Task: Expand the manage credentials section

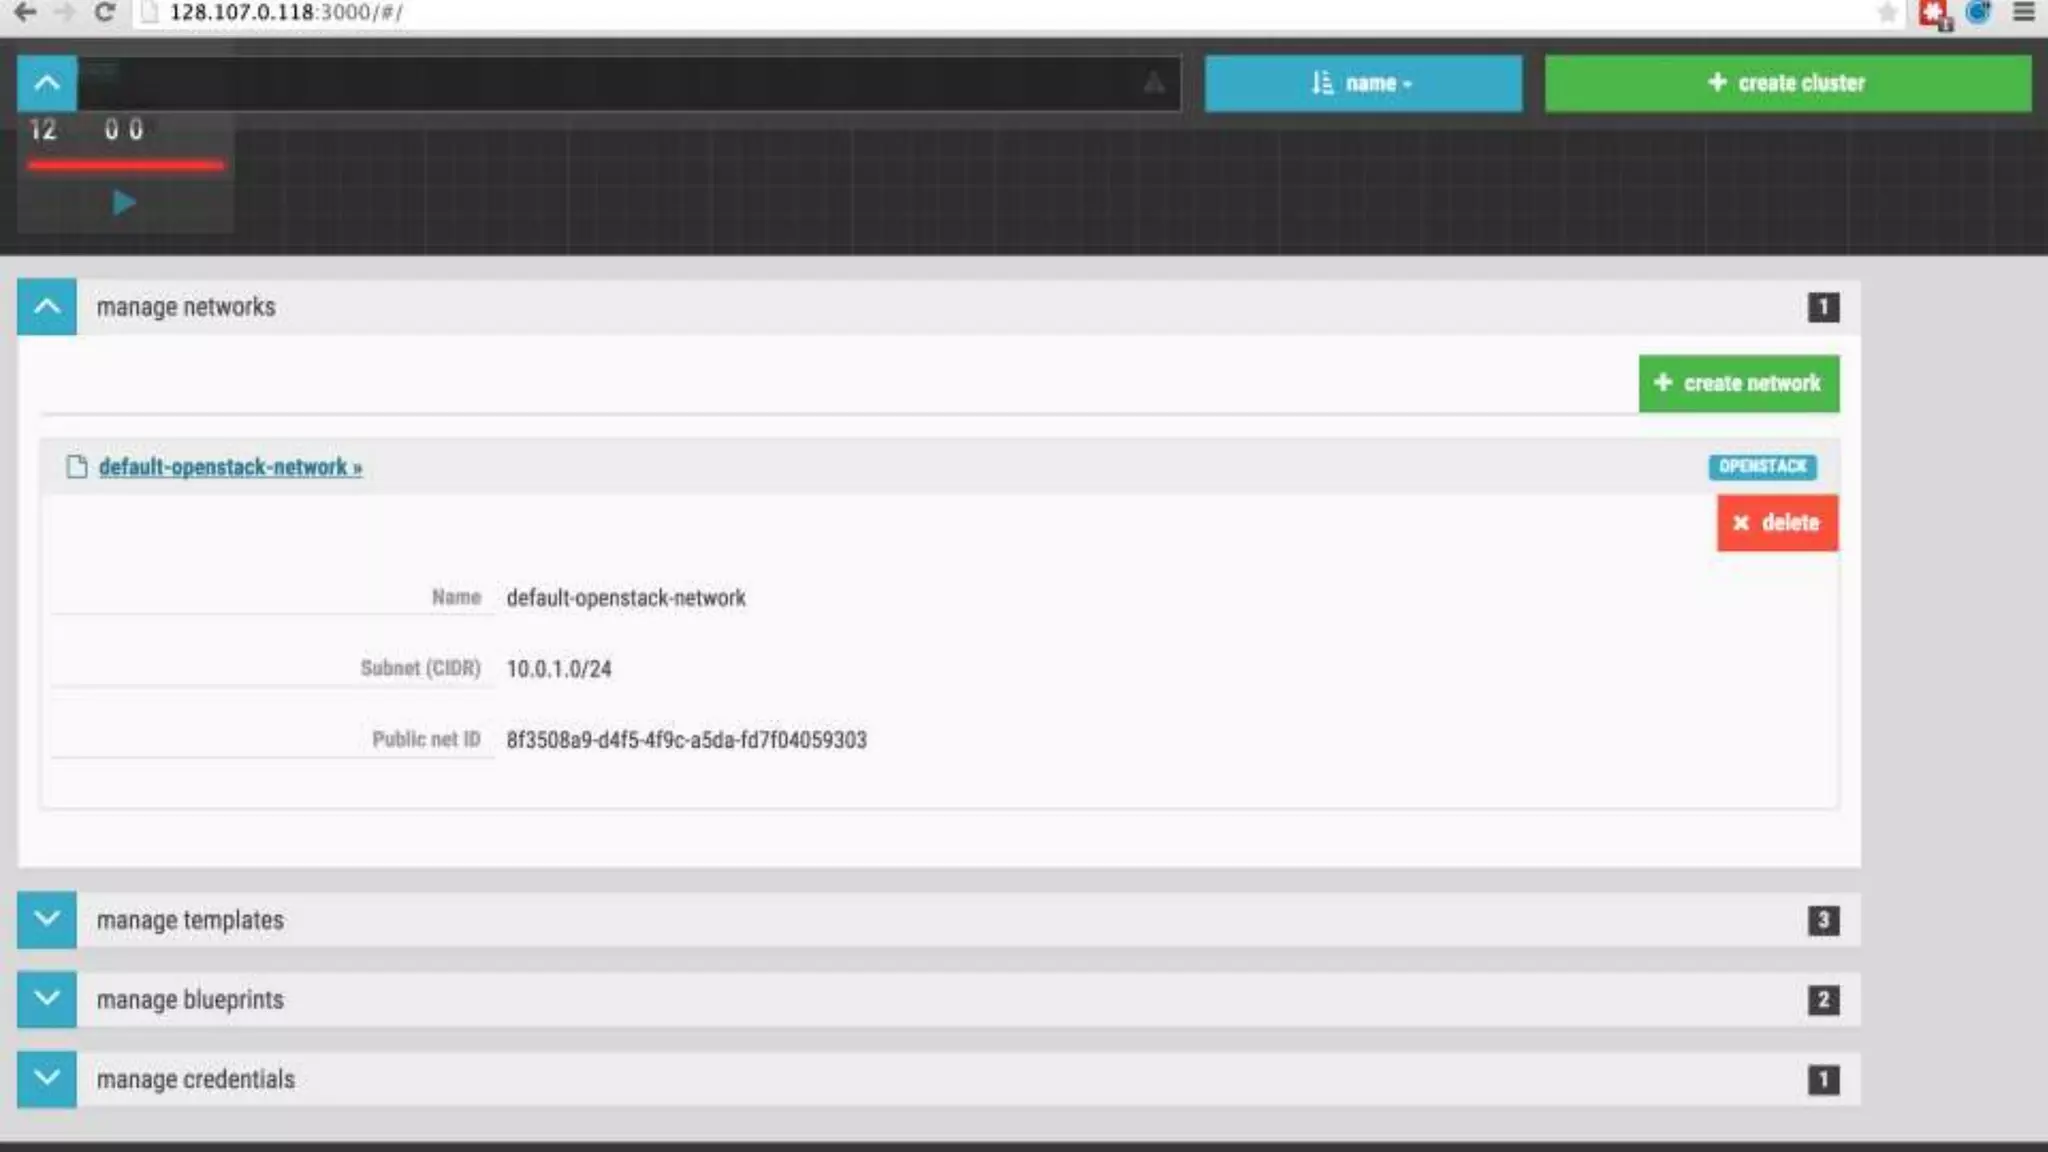Action: 47,1079
